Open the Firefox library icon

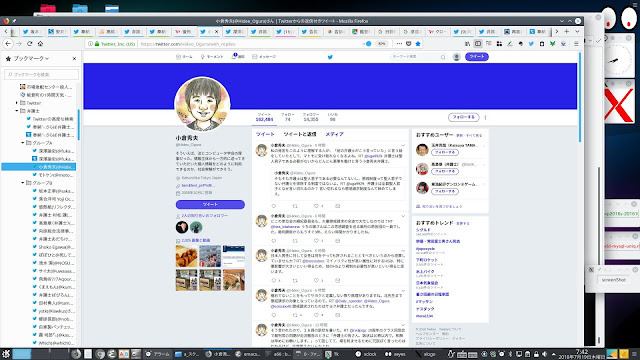click(467, 44)
